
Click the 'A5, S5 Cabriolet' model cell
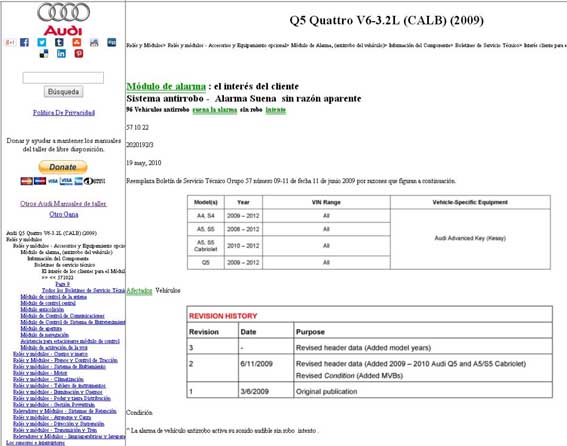tap(206, 246)
